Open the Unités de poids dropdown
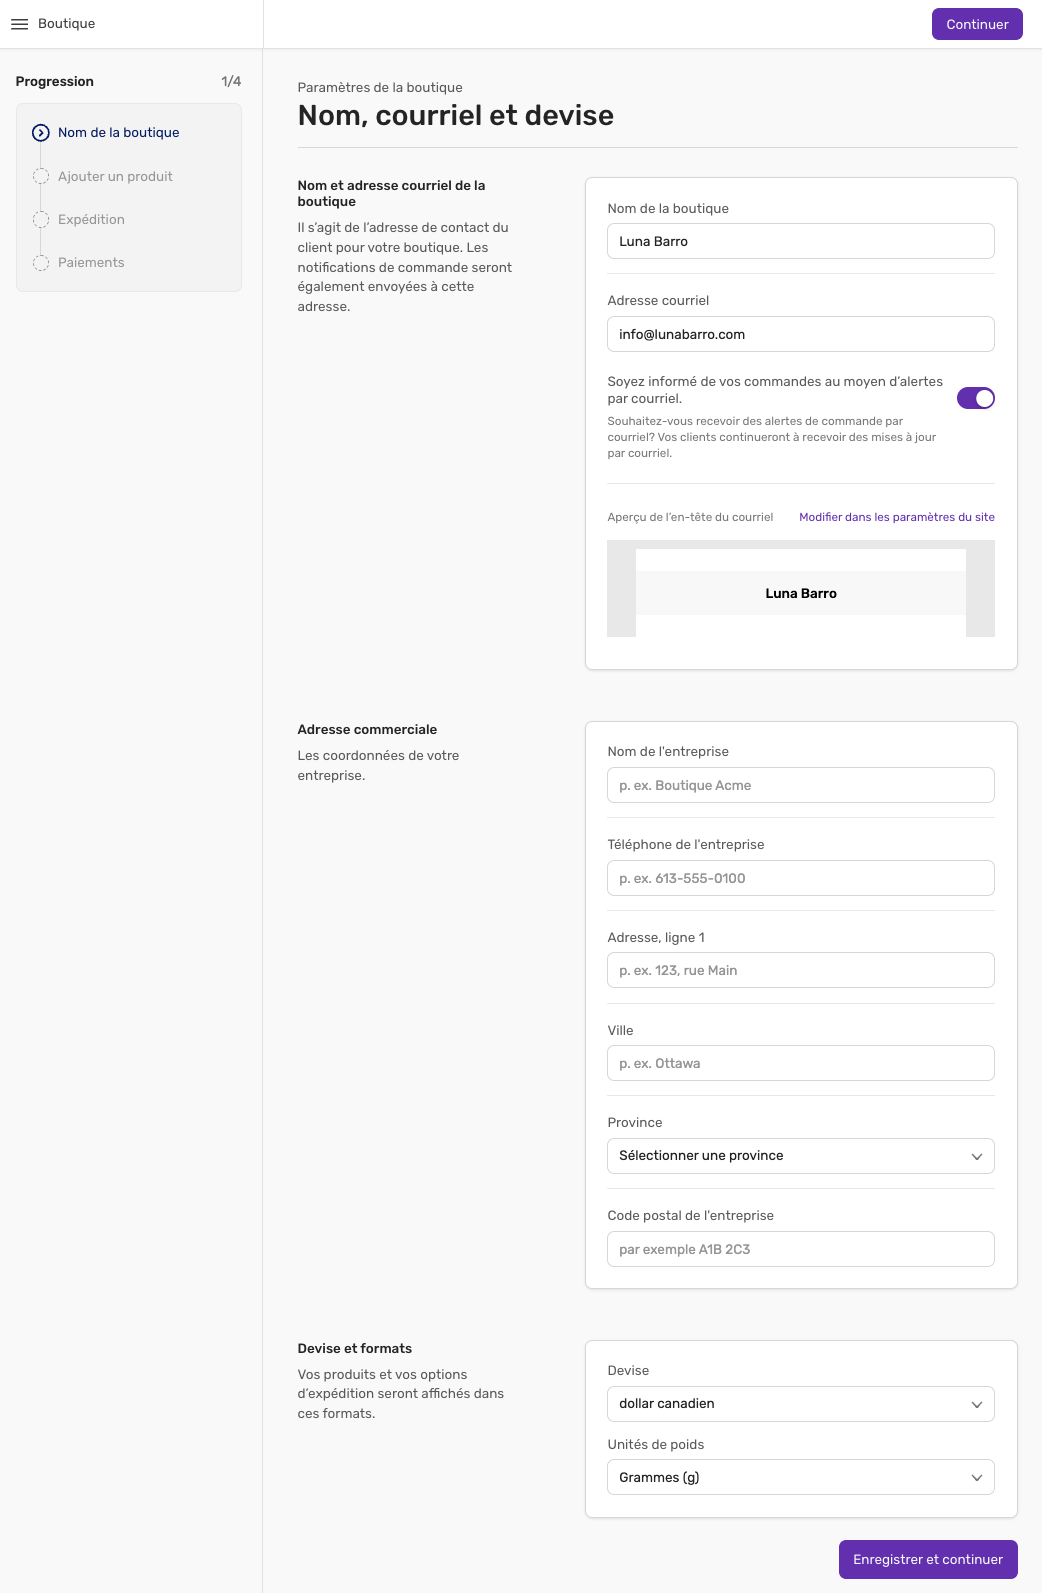The width and height of the screenshot is (1042, 1593). (x=801, y=1477)
